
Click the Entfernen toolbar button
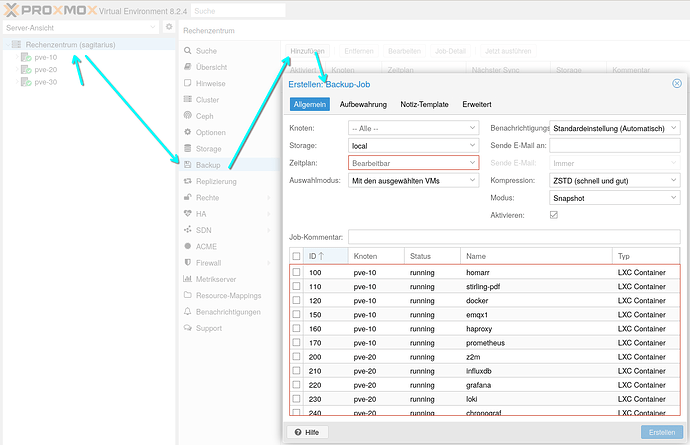pos(359,51)
